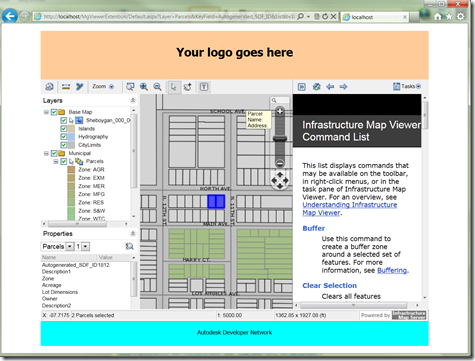The width and height of the screenshot is (475, 361).
Task: Collapse the Properties panel with chevron
Action: coord(133,233)
